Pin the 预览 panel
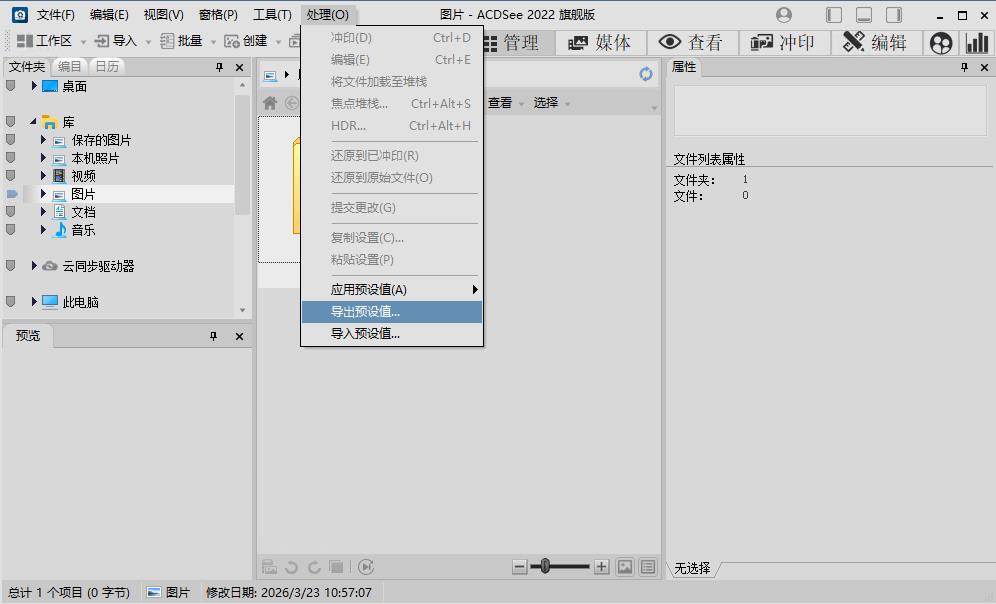The height and width of the screenshot is (604, 996). pyautogui.click(x=213, y=336)
